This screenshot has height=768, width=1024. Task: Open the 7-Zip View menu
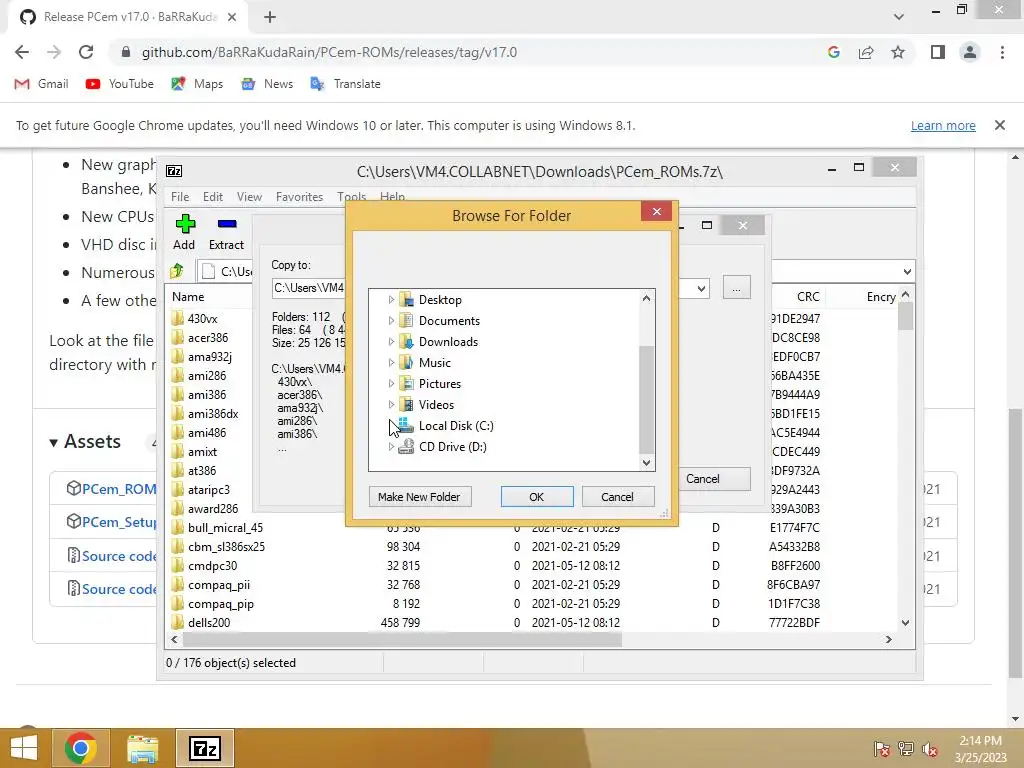[249, 197]
